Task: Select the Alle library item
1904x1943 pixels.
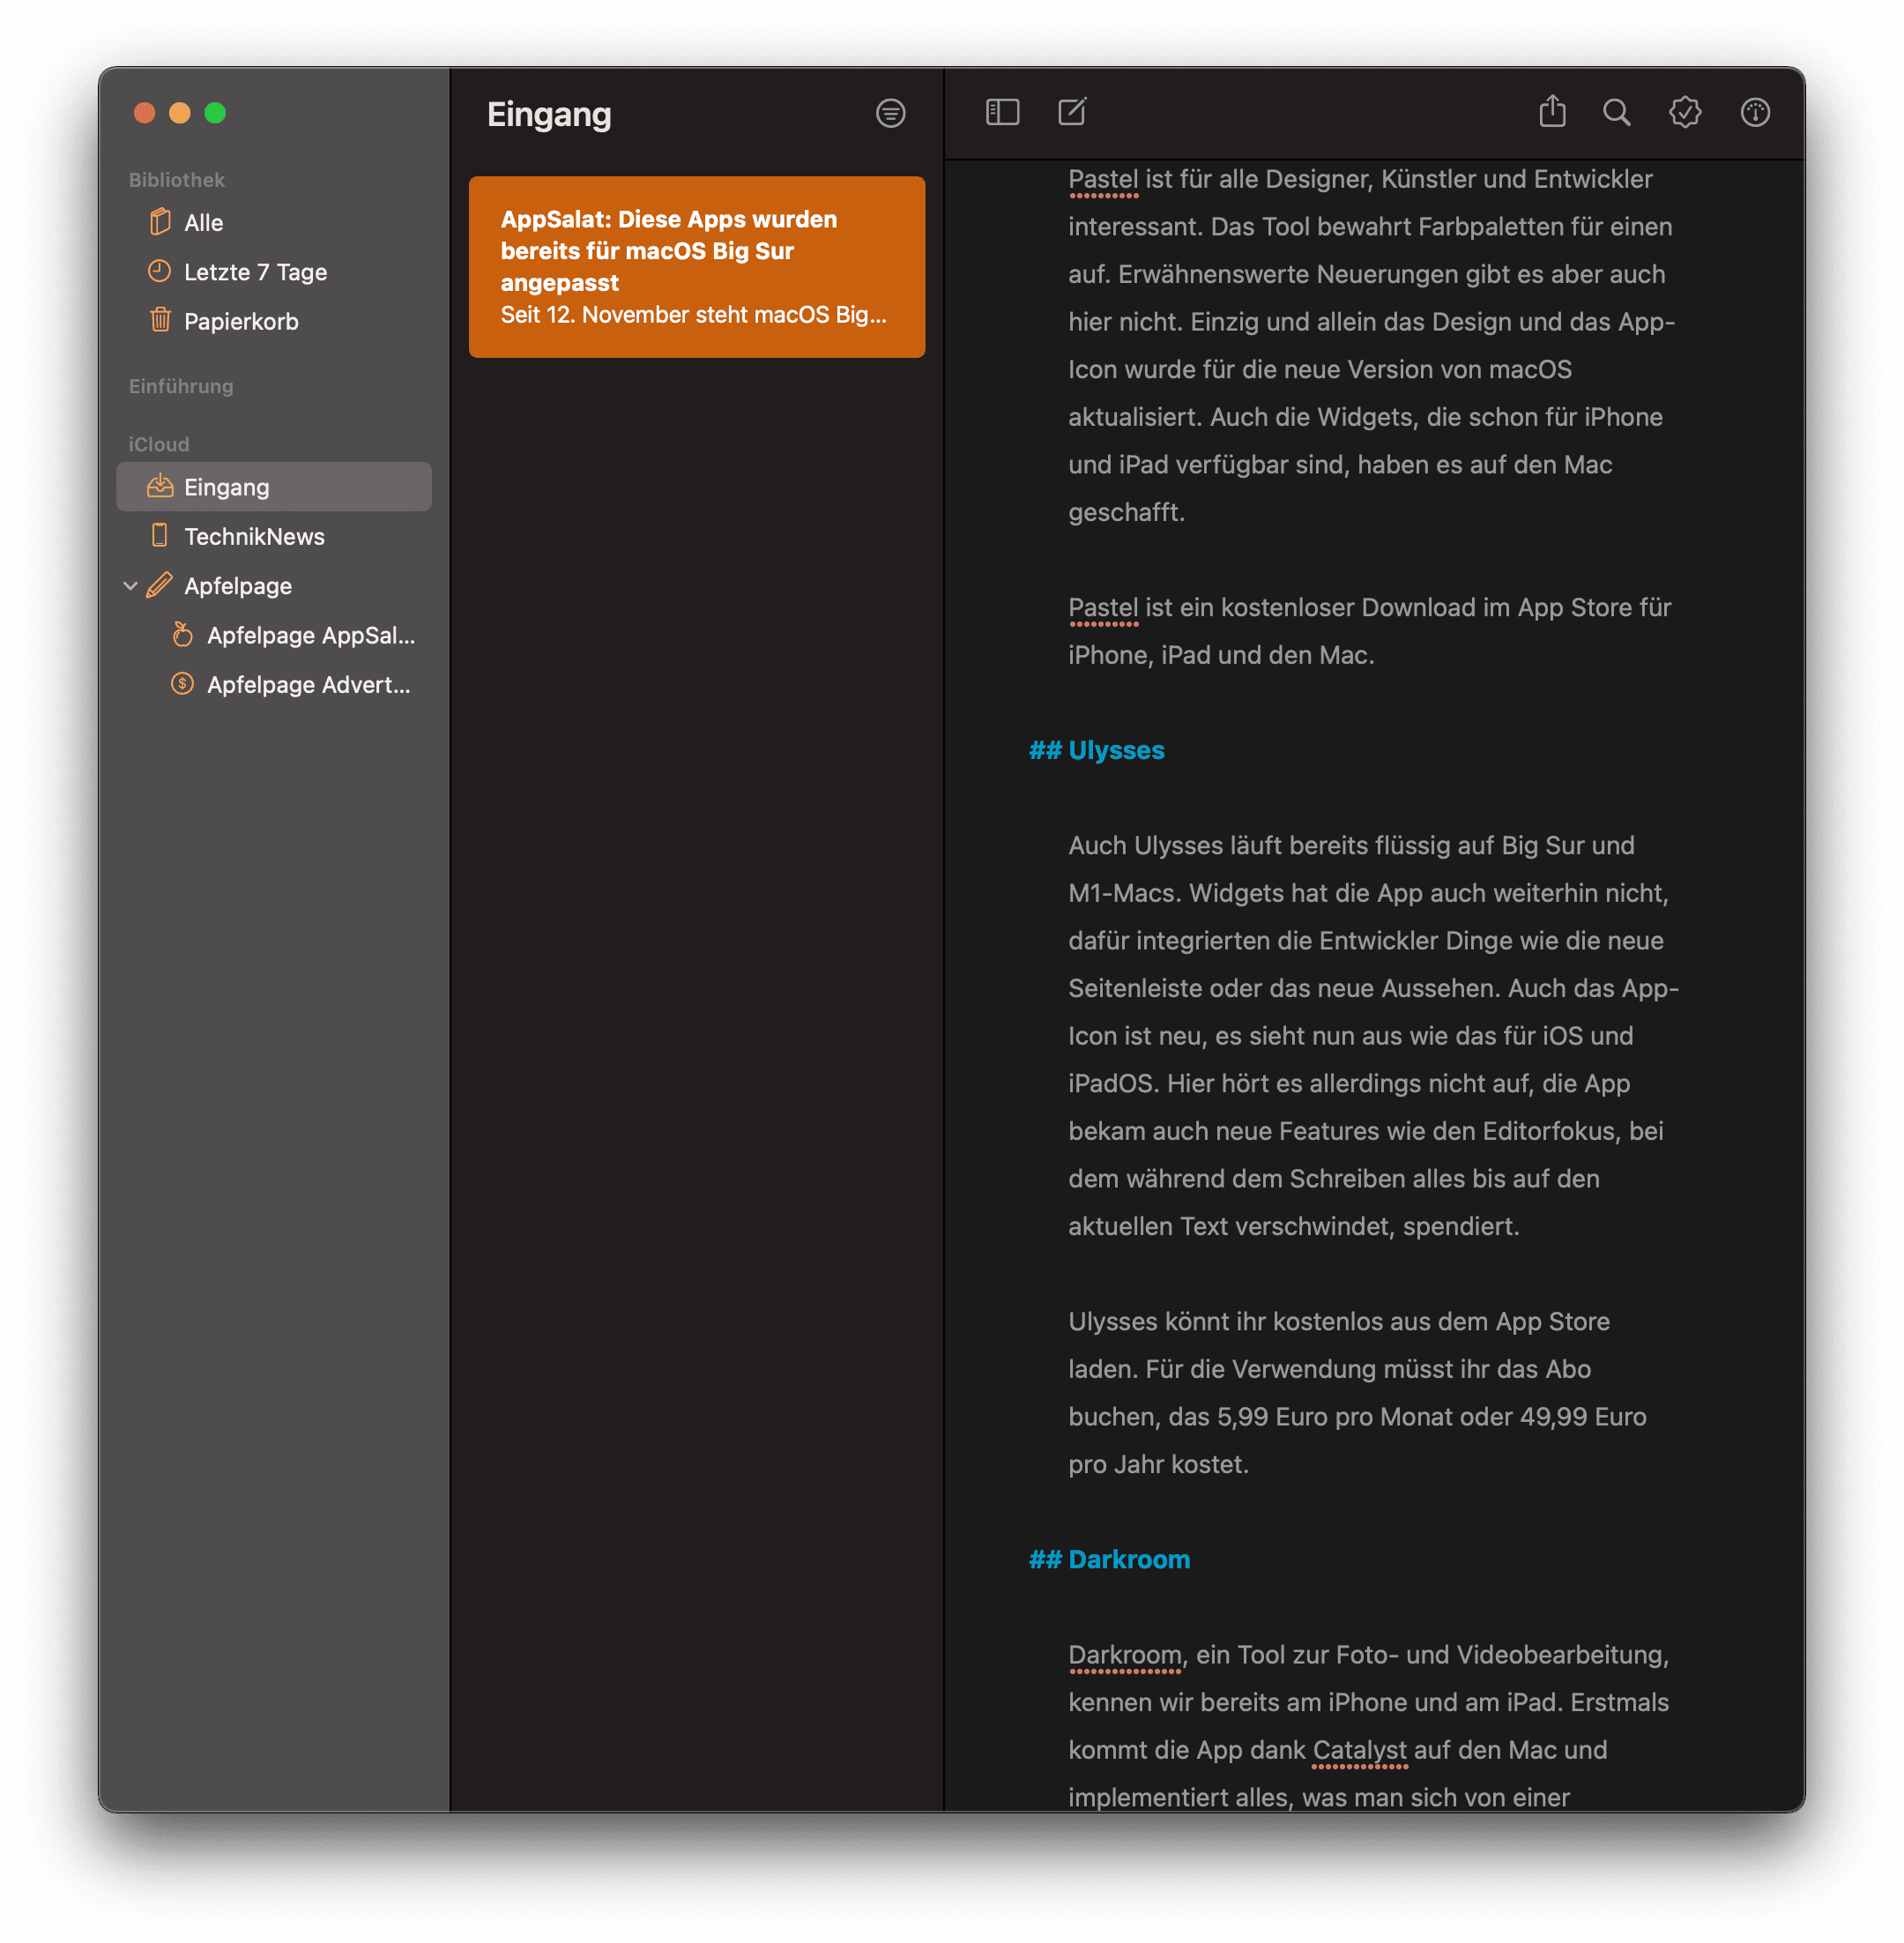Action: click(203, 223)
